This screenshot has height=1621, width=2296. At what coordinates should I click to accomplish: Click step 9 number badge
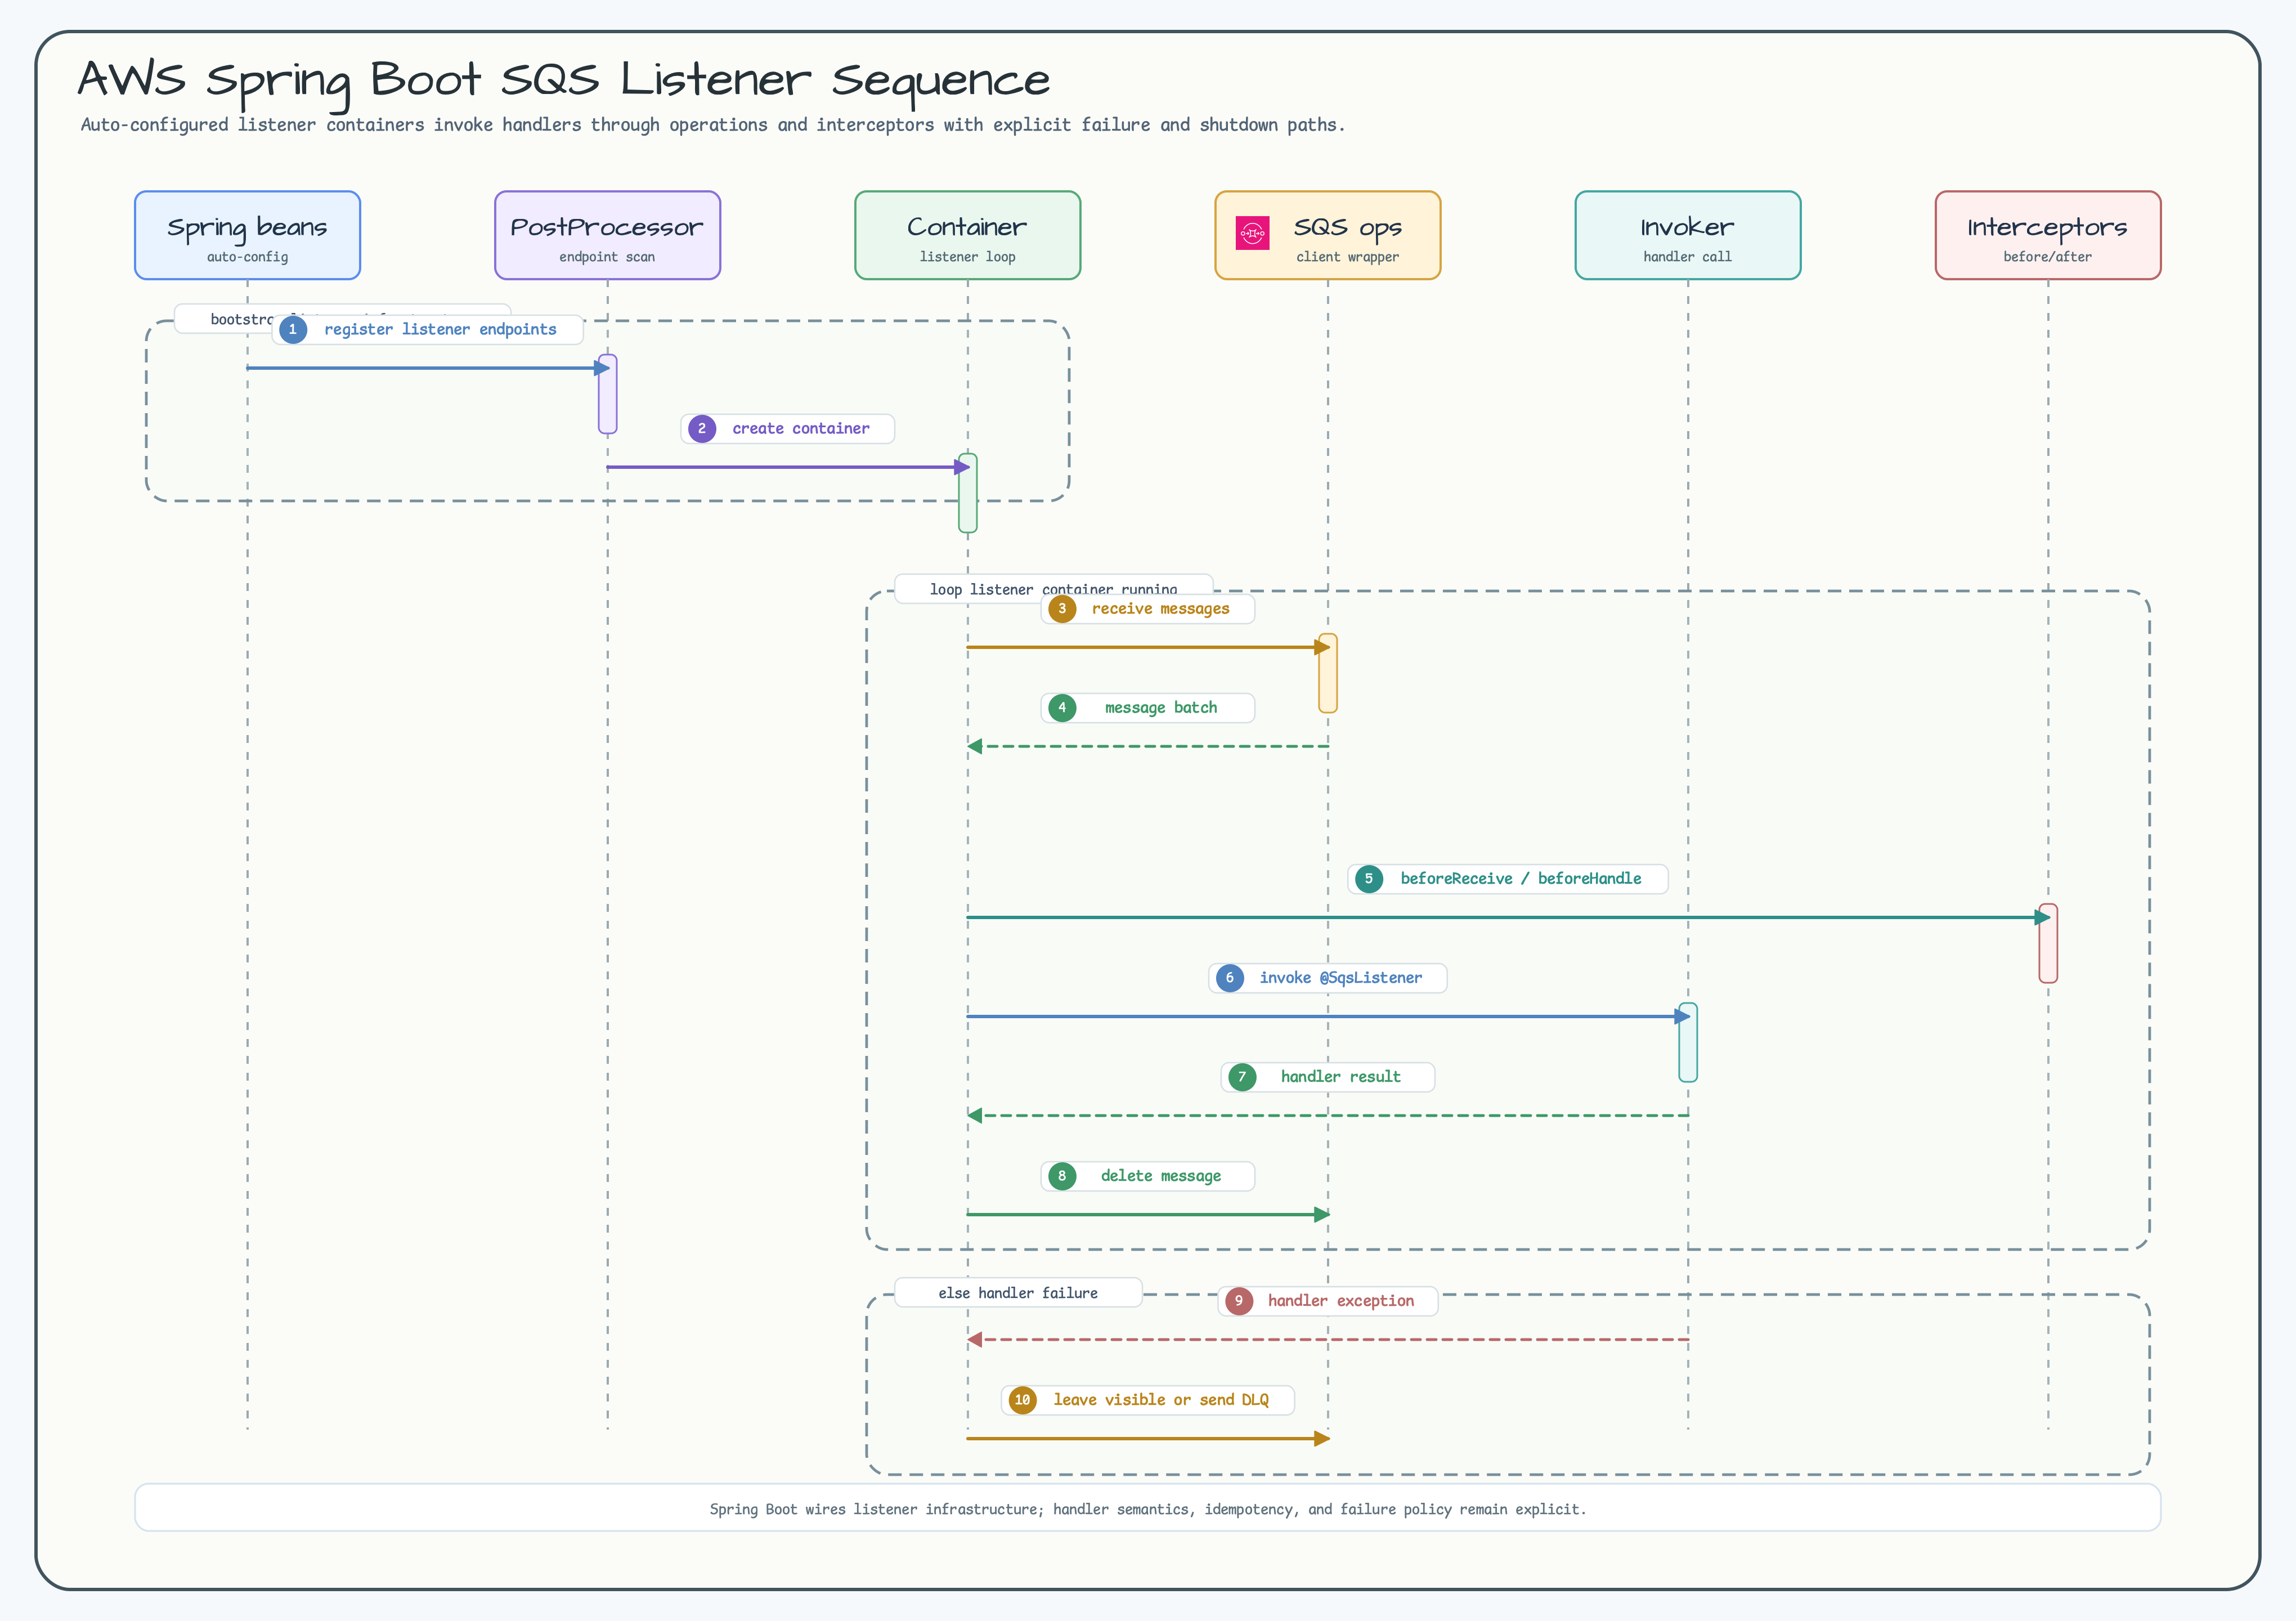1239,1300
